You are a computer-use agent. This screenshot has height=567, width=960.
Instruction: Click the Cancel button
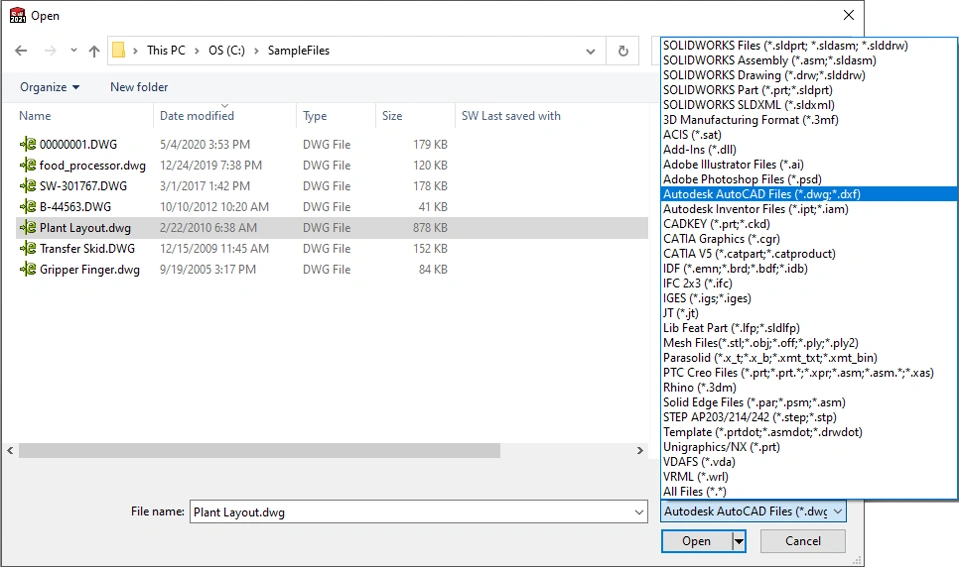[803, 541]
